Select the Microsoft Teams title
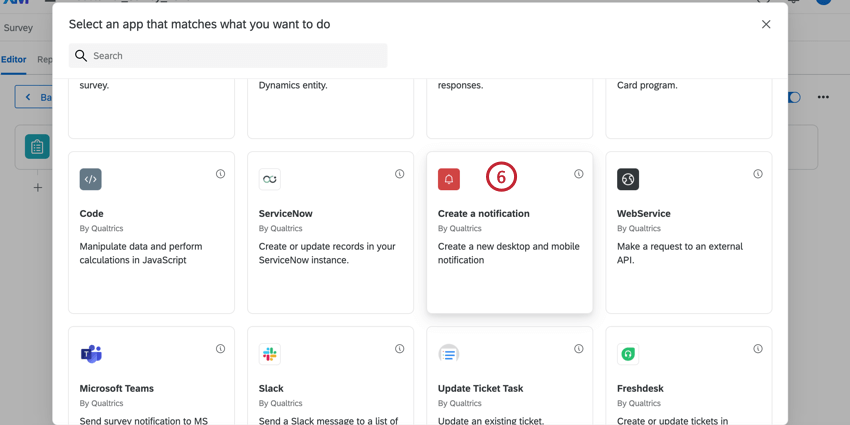Viewport: 850px width, 425px height. 117,389
